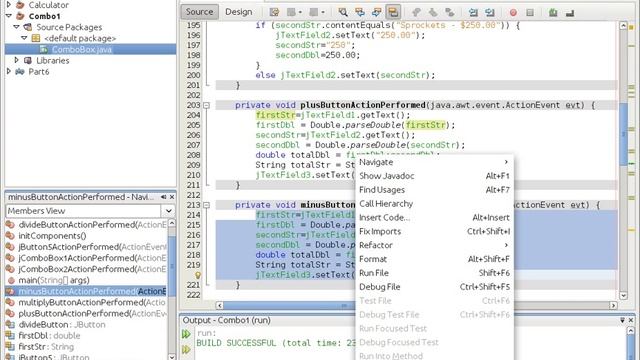Toggle Highlight Search toolbar button
The image size is (640, 360).
pyautogui.click(x=393, y=12)
